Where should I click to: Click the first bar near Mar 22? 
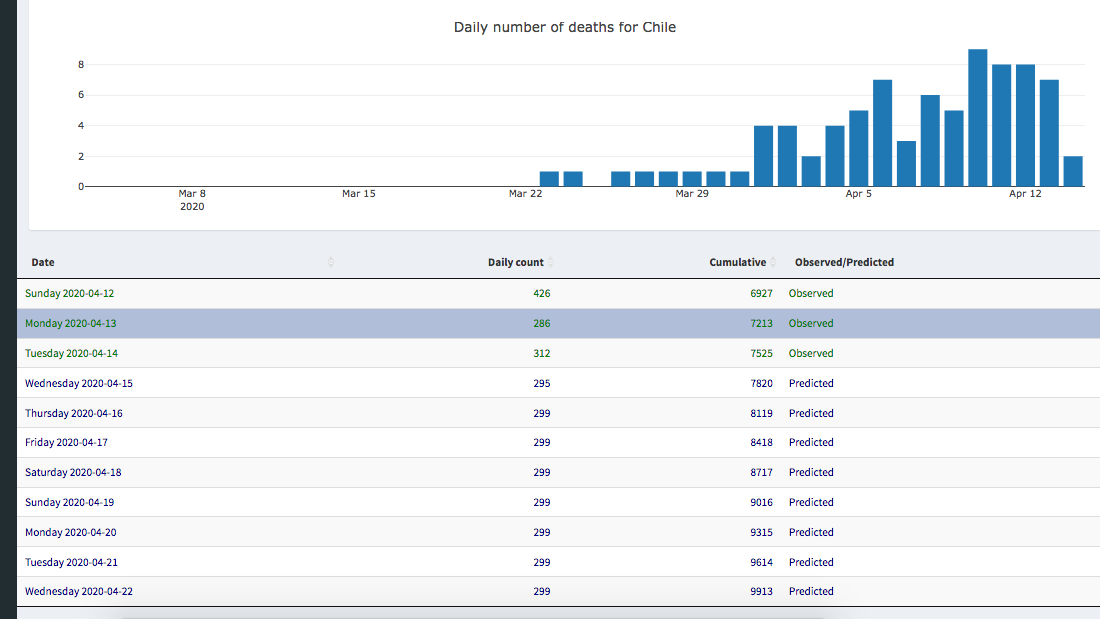pyautogui.click(x=549, y=179)
